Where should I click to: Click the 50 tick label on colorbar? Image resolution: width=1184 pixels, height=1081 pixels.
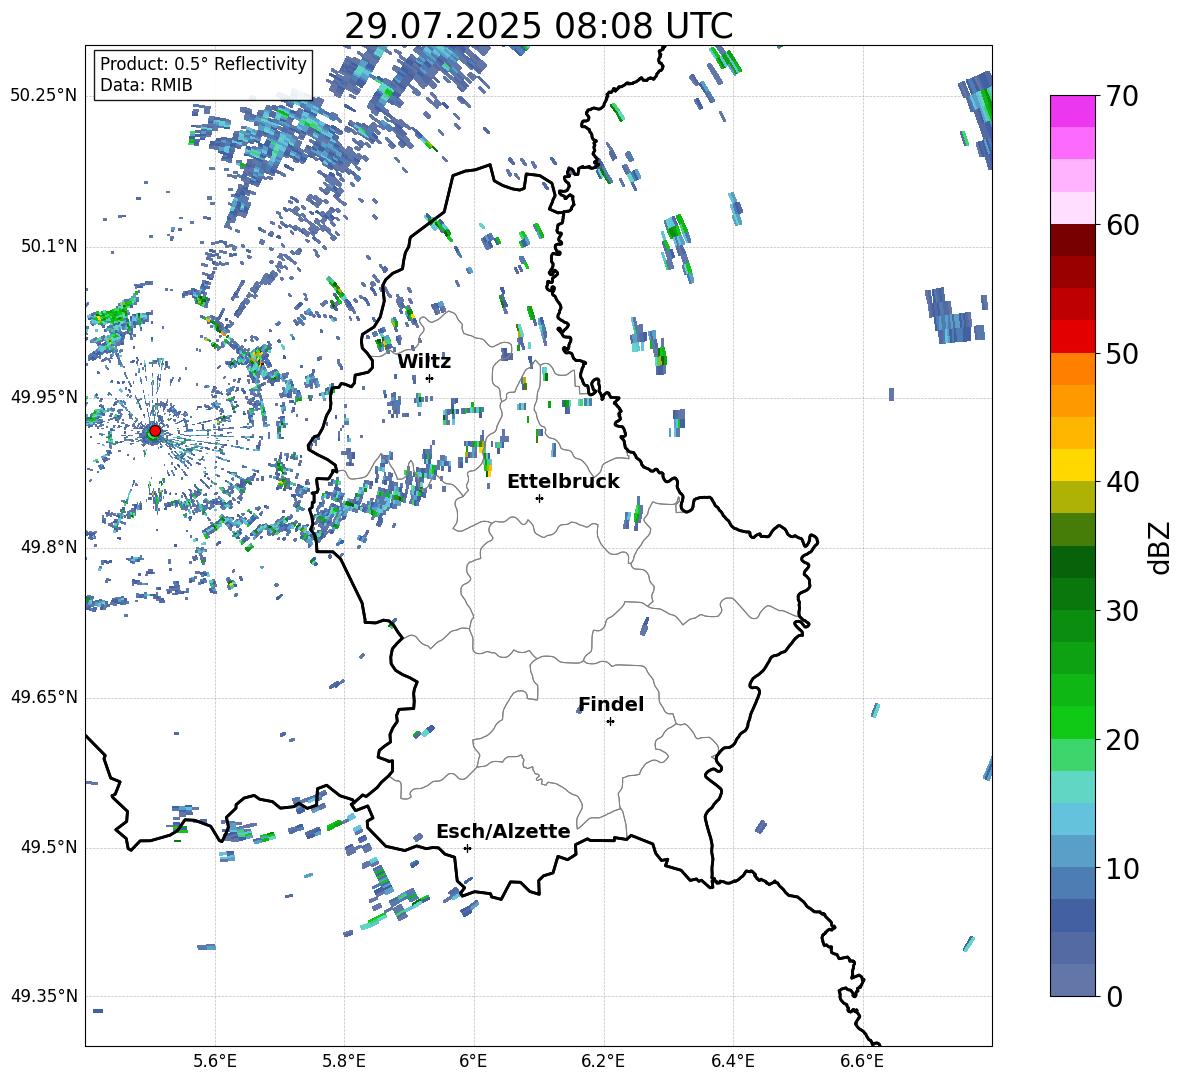[1122, 353]
